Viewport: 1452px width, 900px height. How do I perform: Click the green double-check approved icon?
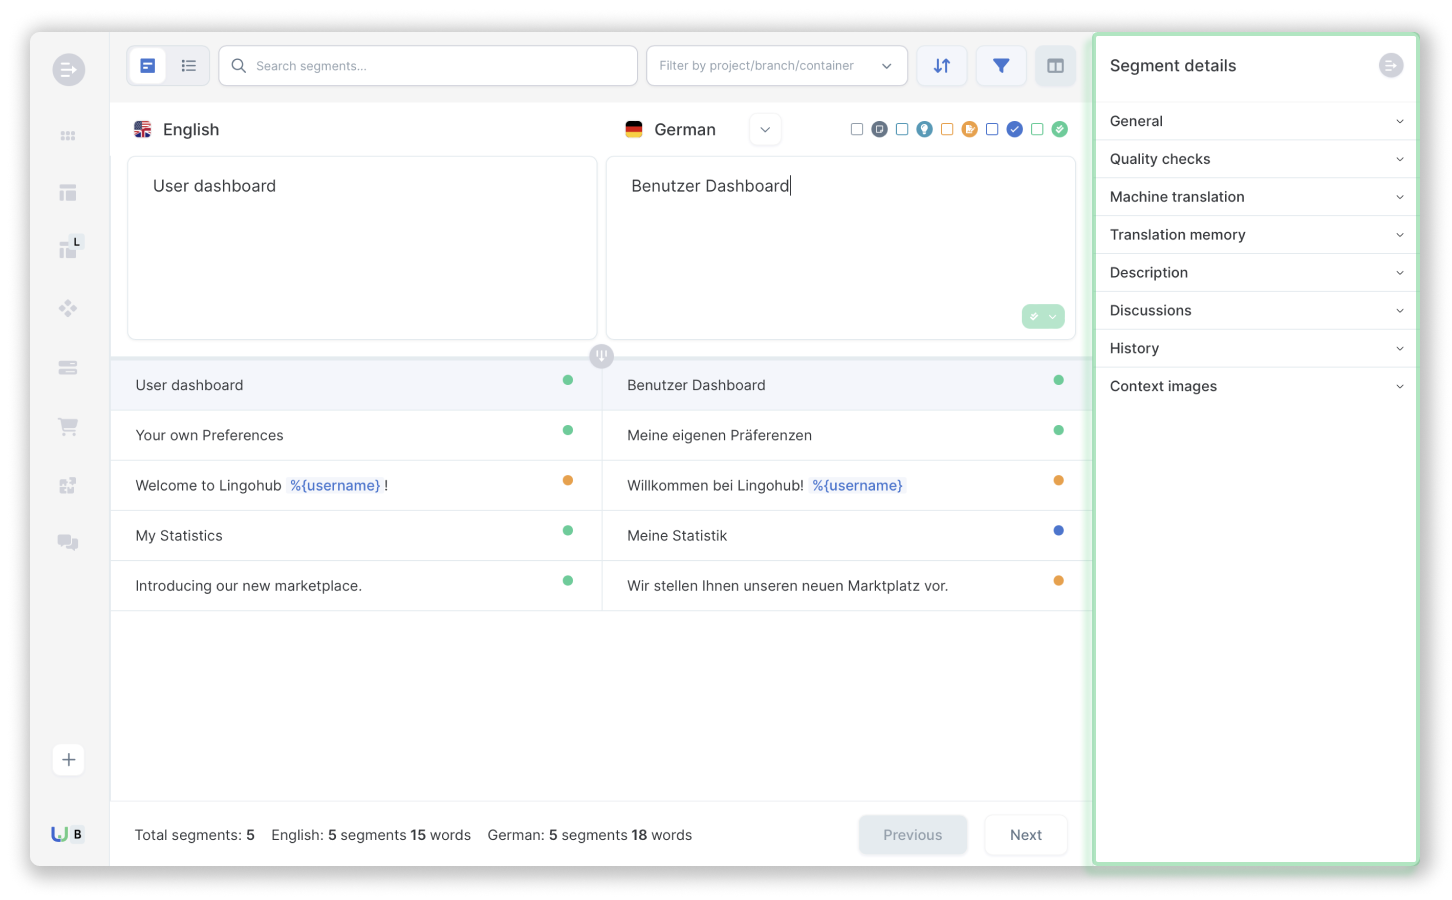[x=1060, y=129]
